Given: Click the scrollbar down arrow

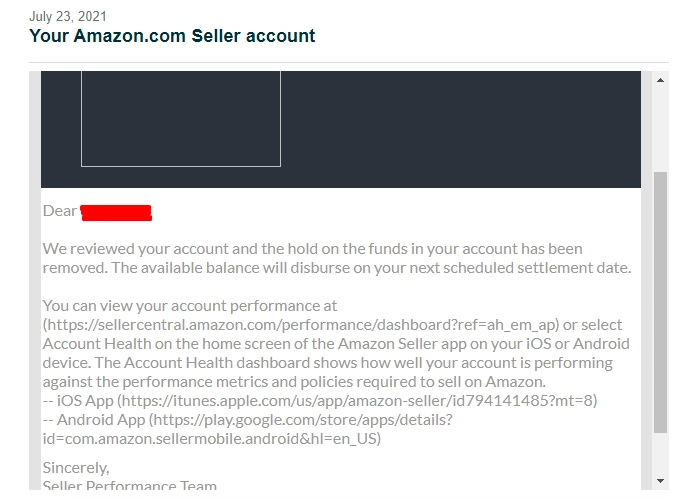Looking at the screenshot, I should [660, 481].
